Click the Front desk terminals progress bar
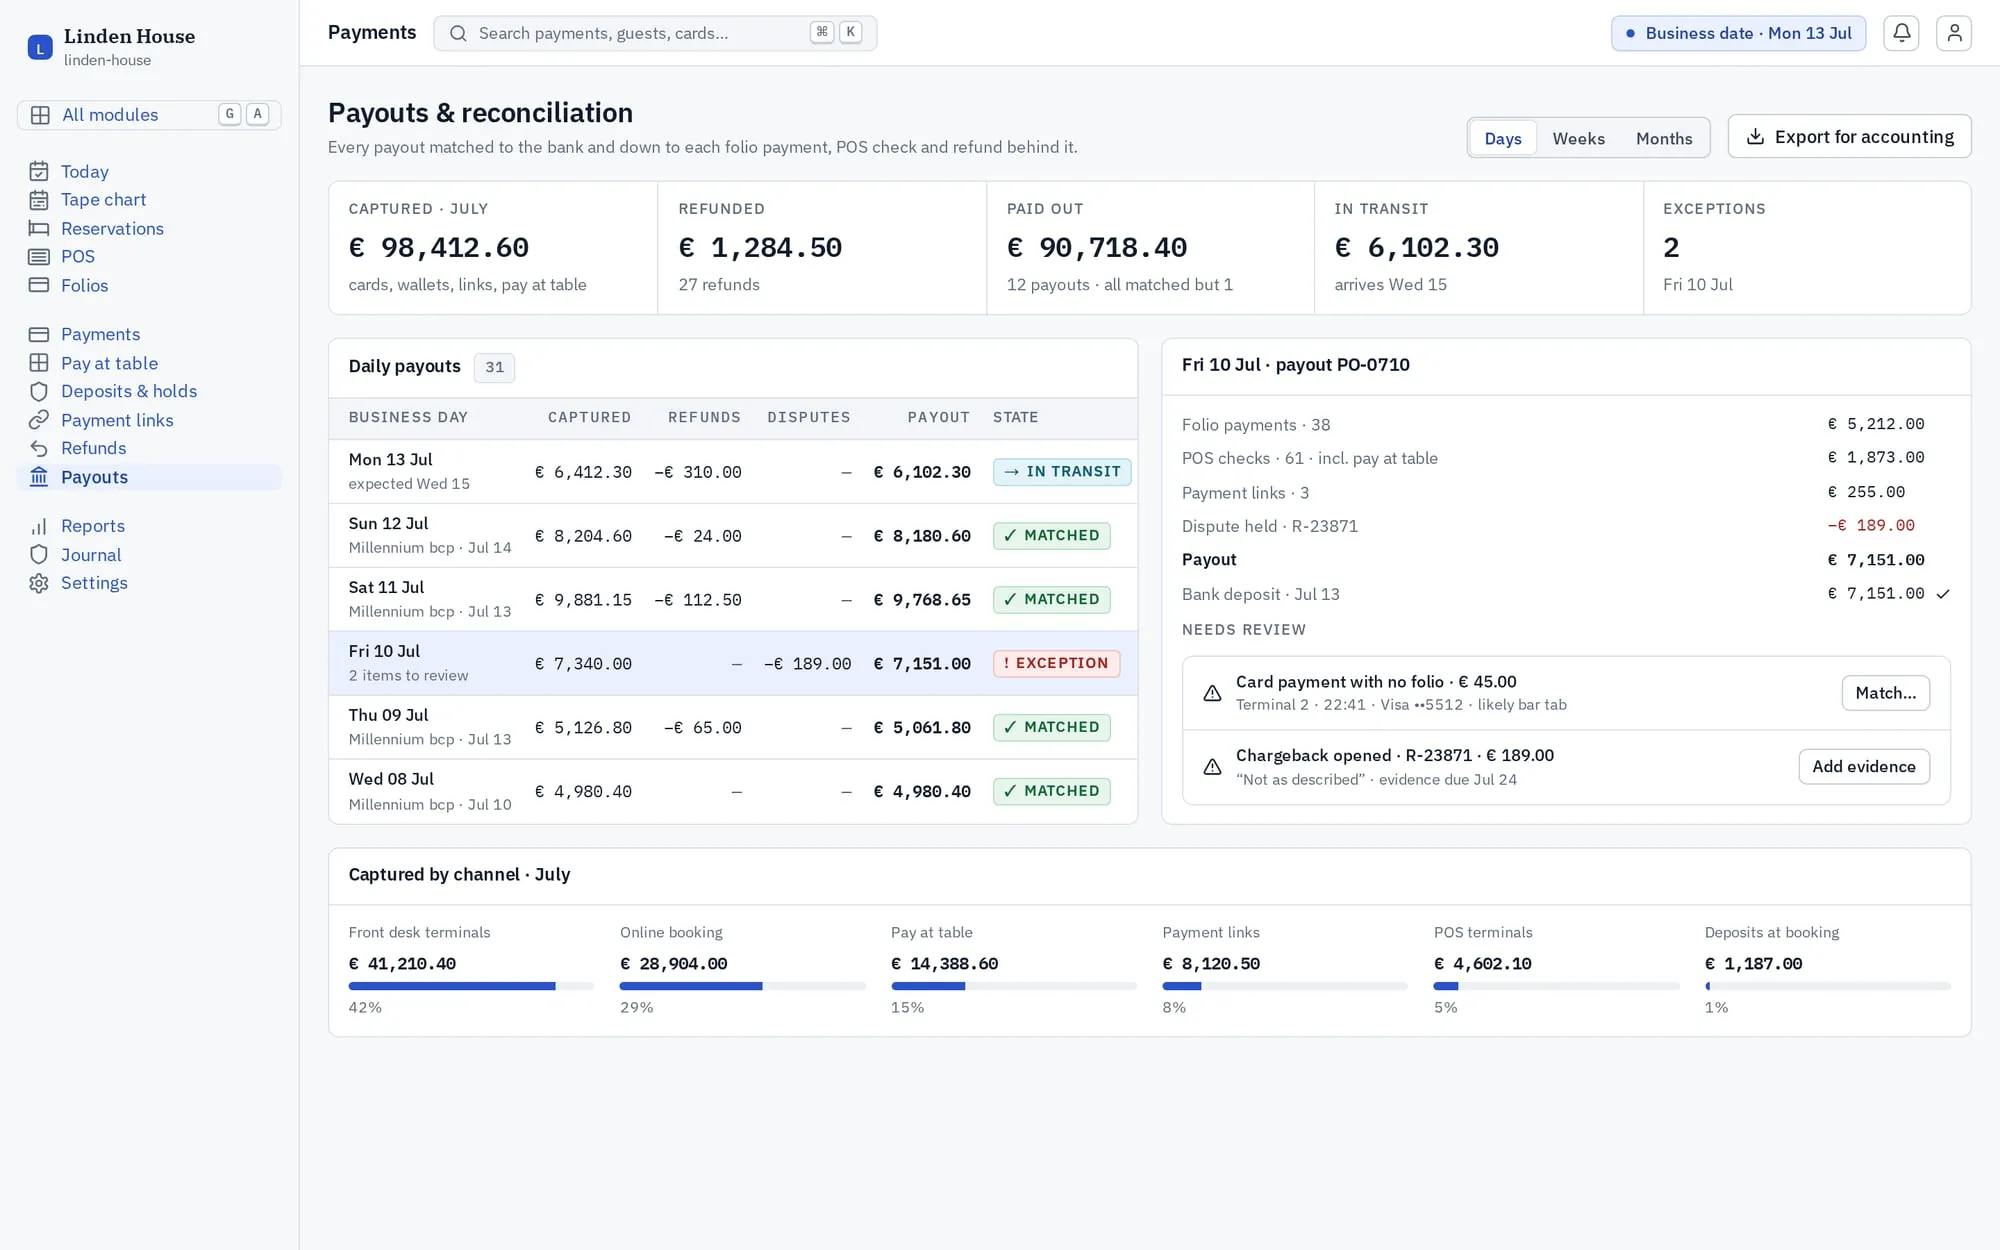 click(x=471, y=986)
